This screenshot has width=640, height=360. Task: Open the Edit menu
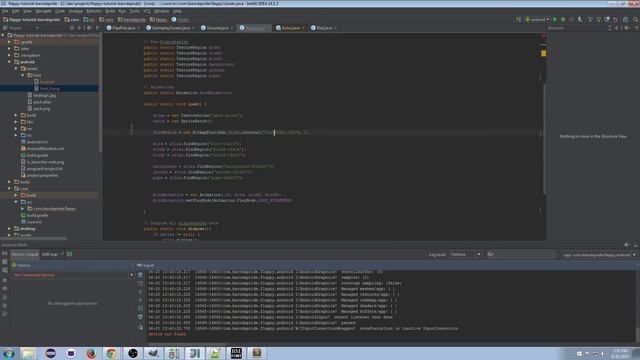click(16, 11)
